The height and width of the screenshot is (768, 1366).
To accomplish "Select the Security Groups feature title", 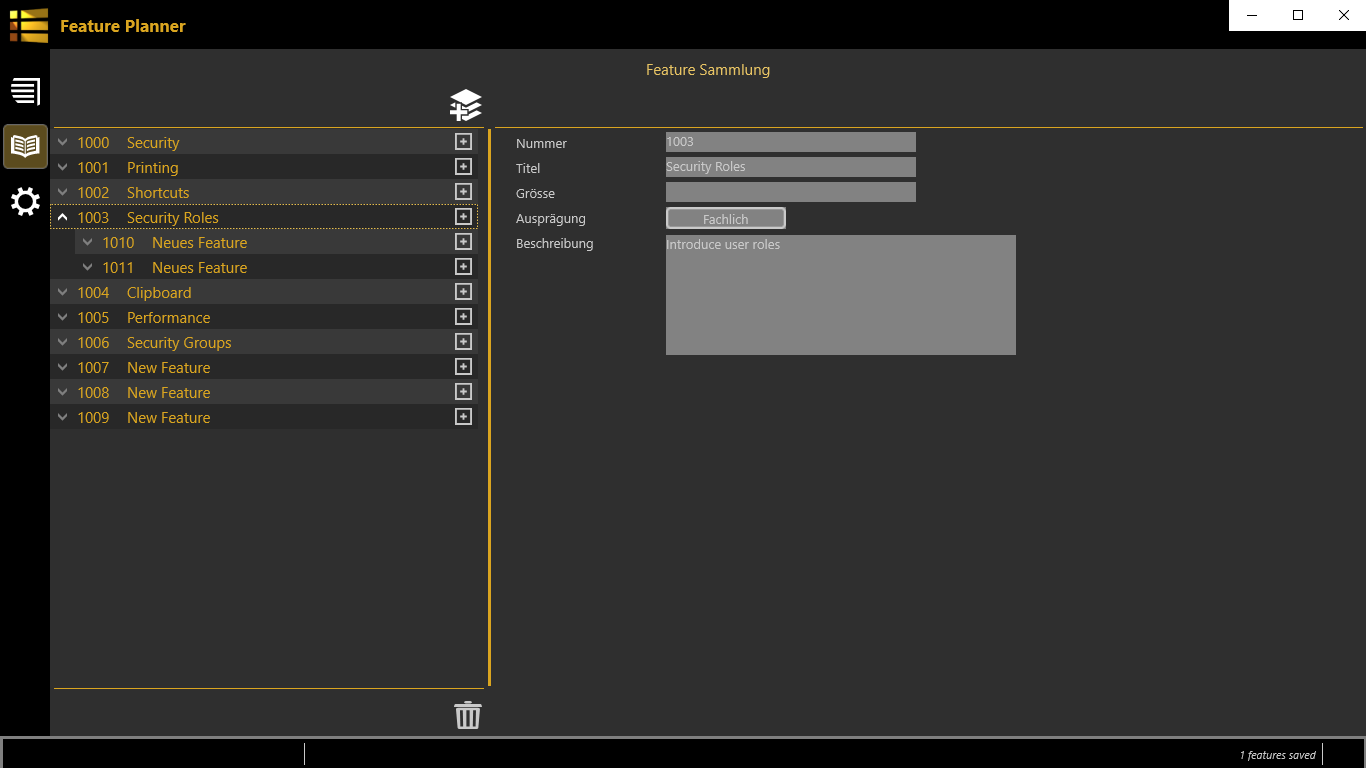I will pos(179,343).
